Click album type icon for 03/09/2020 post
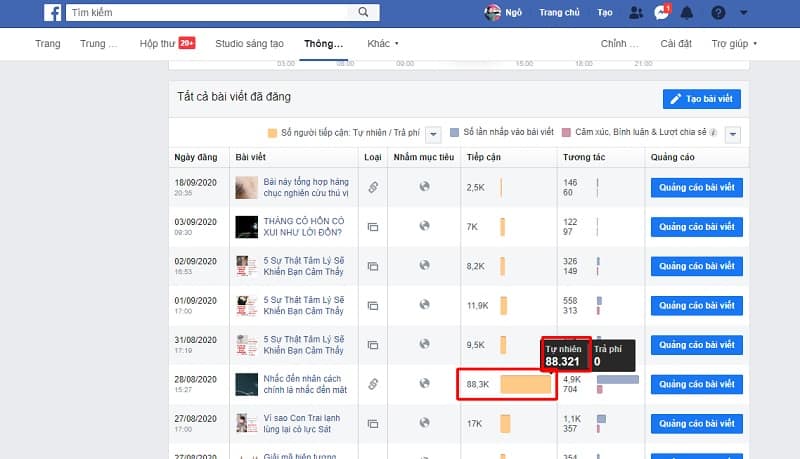 [373, 227]
